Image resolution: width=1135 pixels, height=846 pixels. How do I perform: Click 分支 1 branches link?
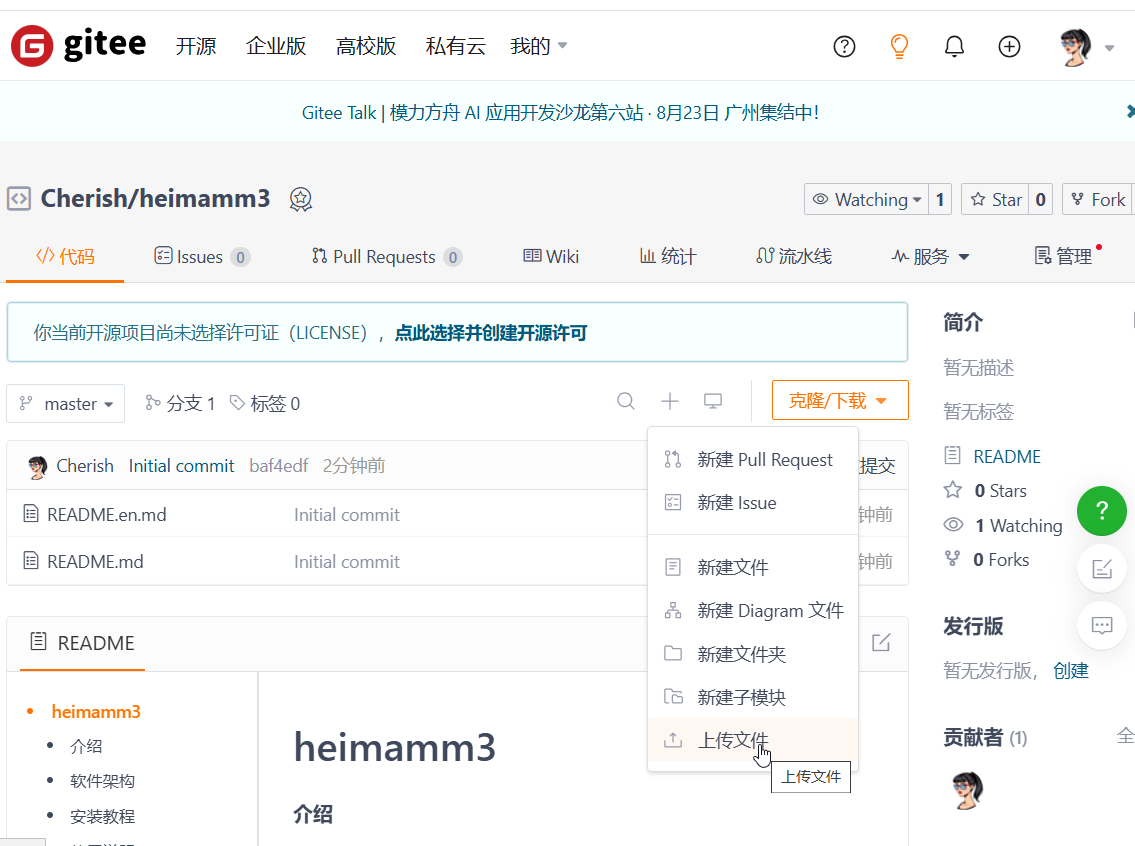pos(180,403)
